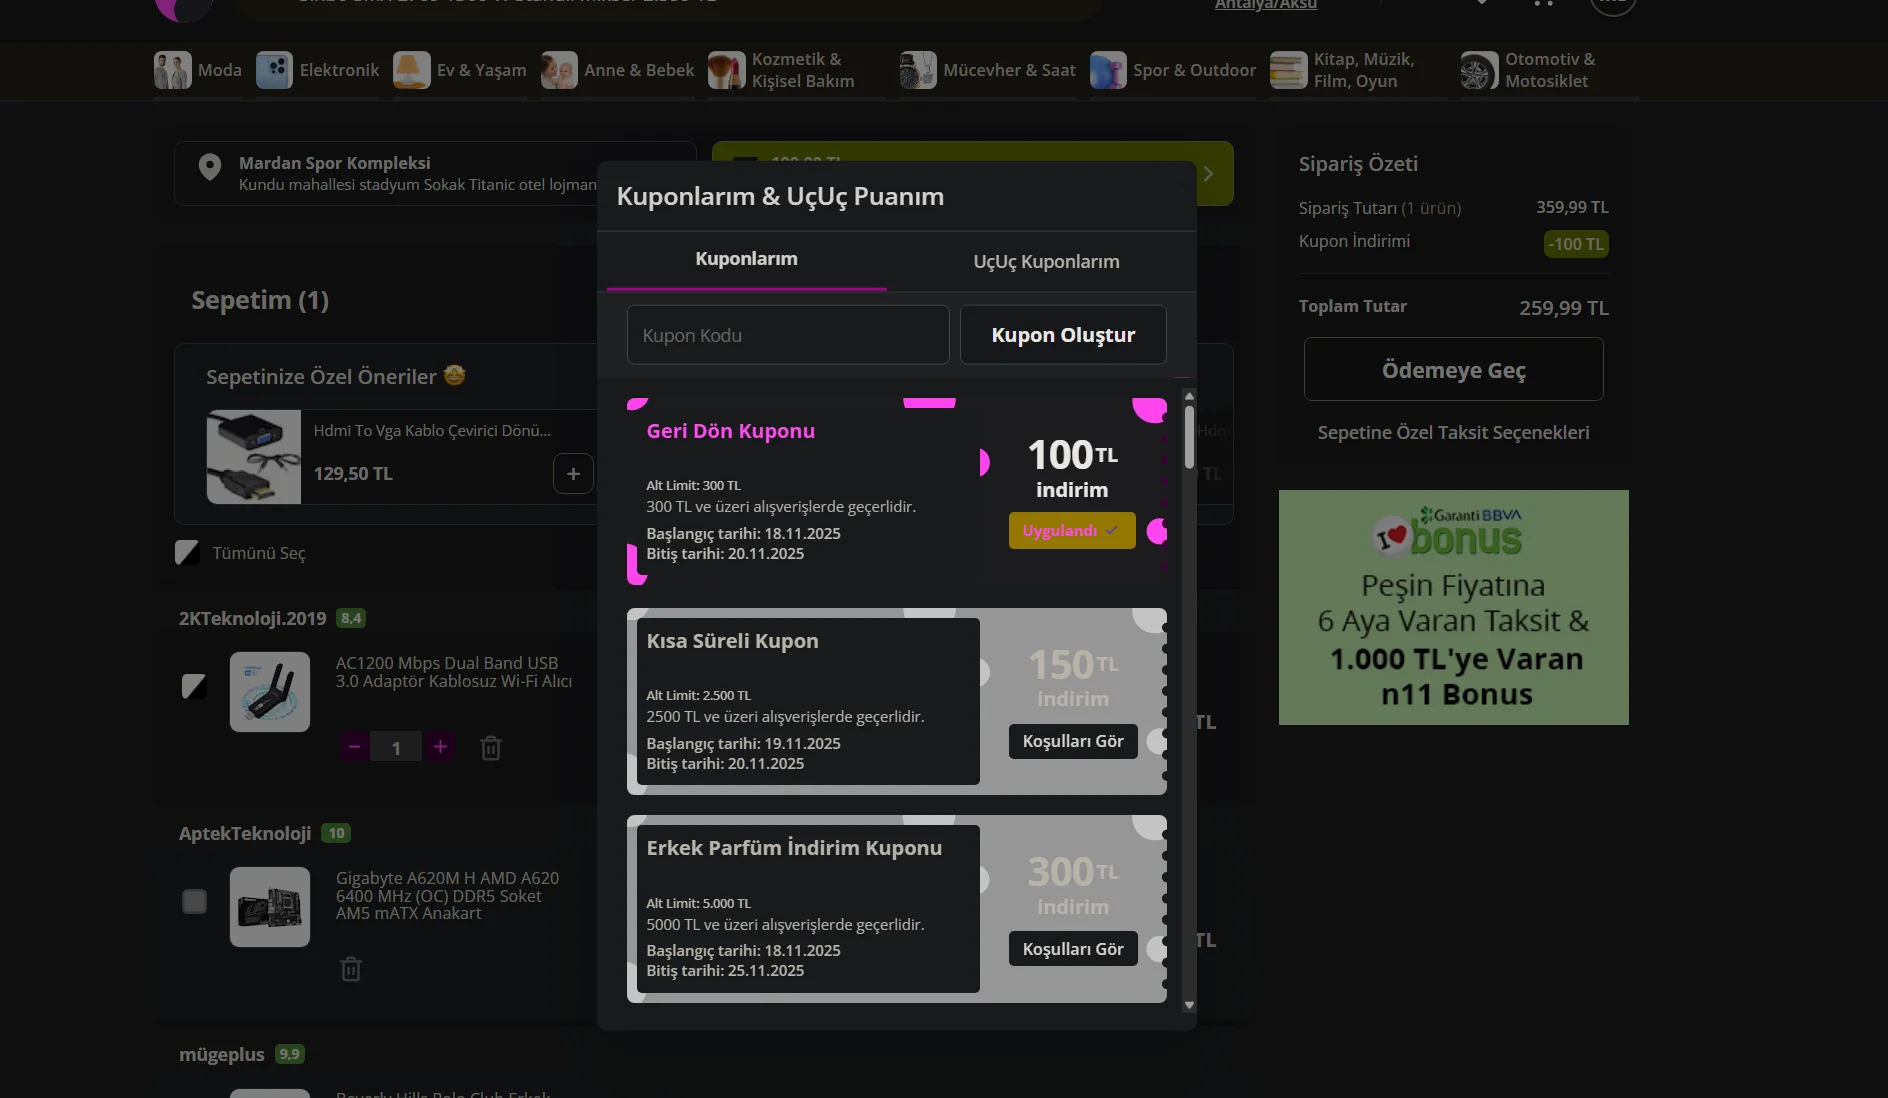Open the Mücevher & Saat category icon

click(918, 70)
